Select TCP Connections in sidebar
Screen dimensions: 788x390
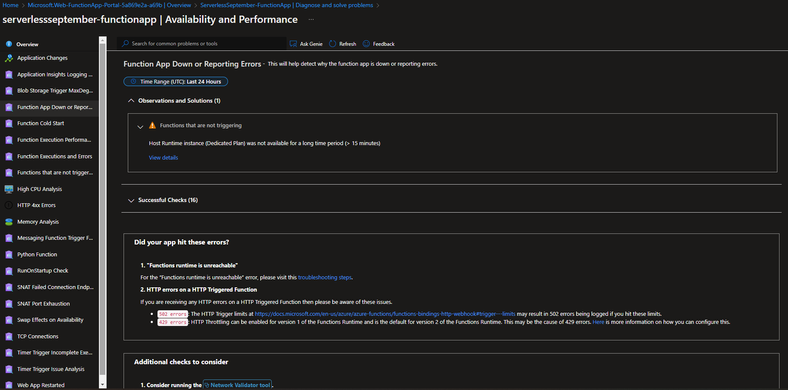[x=38, y=336]
